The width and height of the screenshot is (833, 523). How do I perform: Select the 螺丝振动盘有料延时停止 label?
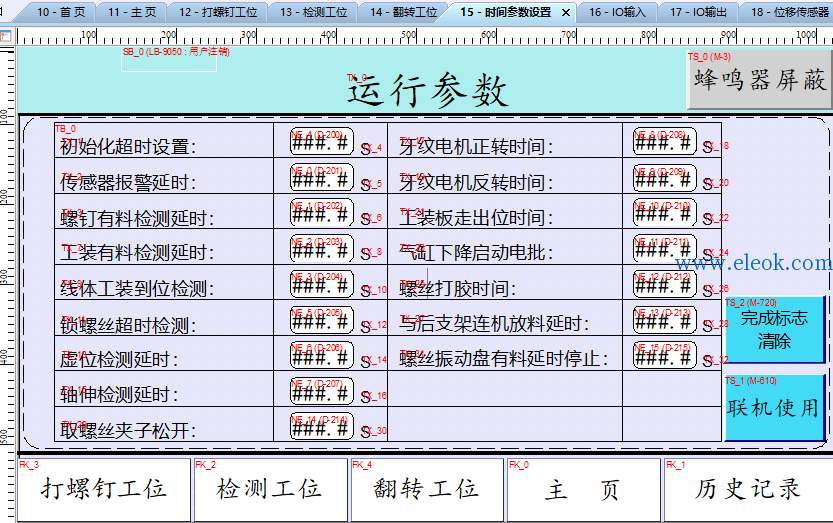(x=504, y=359)
